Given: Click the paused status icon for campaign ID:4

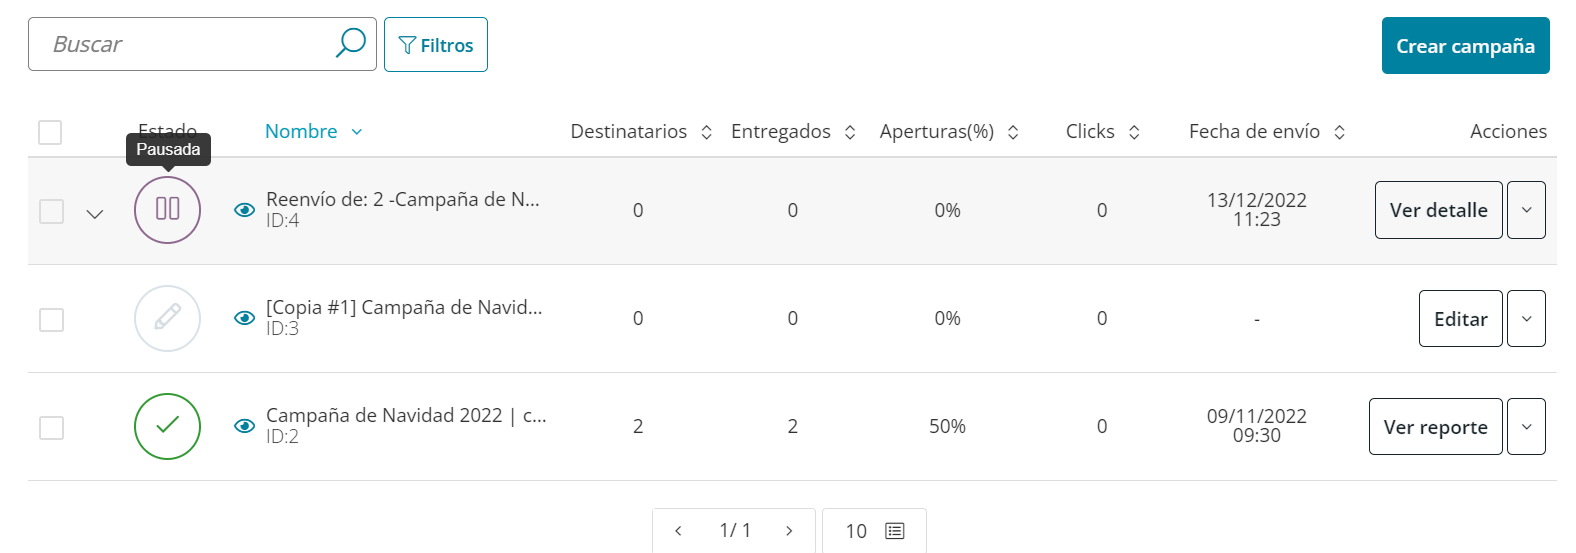Looking at the screenshot, I should pyautogui.click(x=167, y=210).
